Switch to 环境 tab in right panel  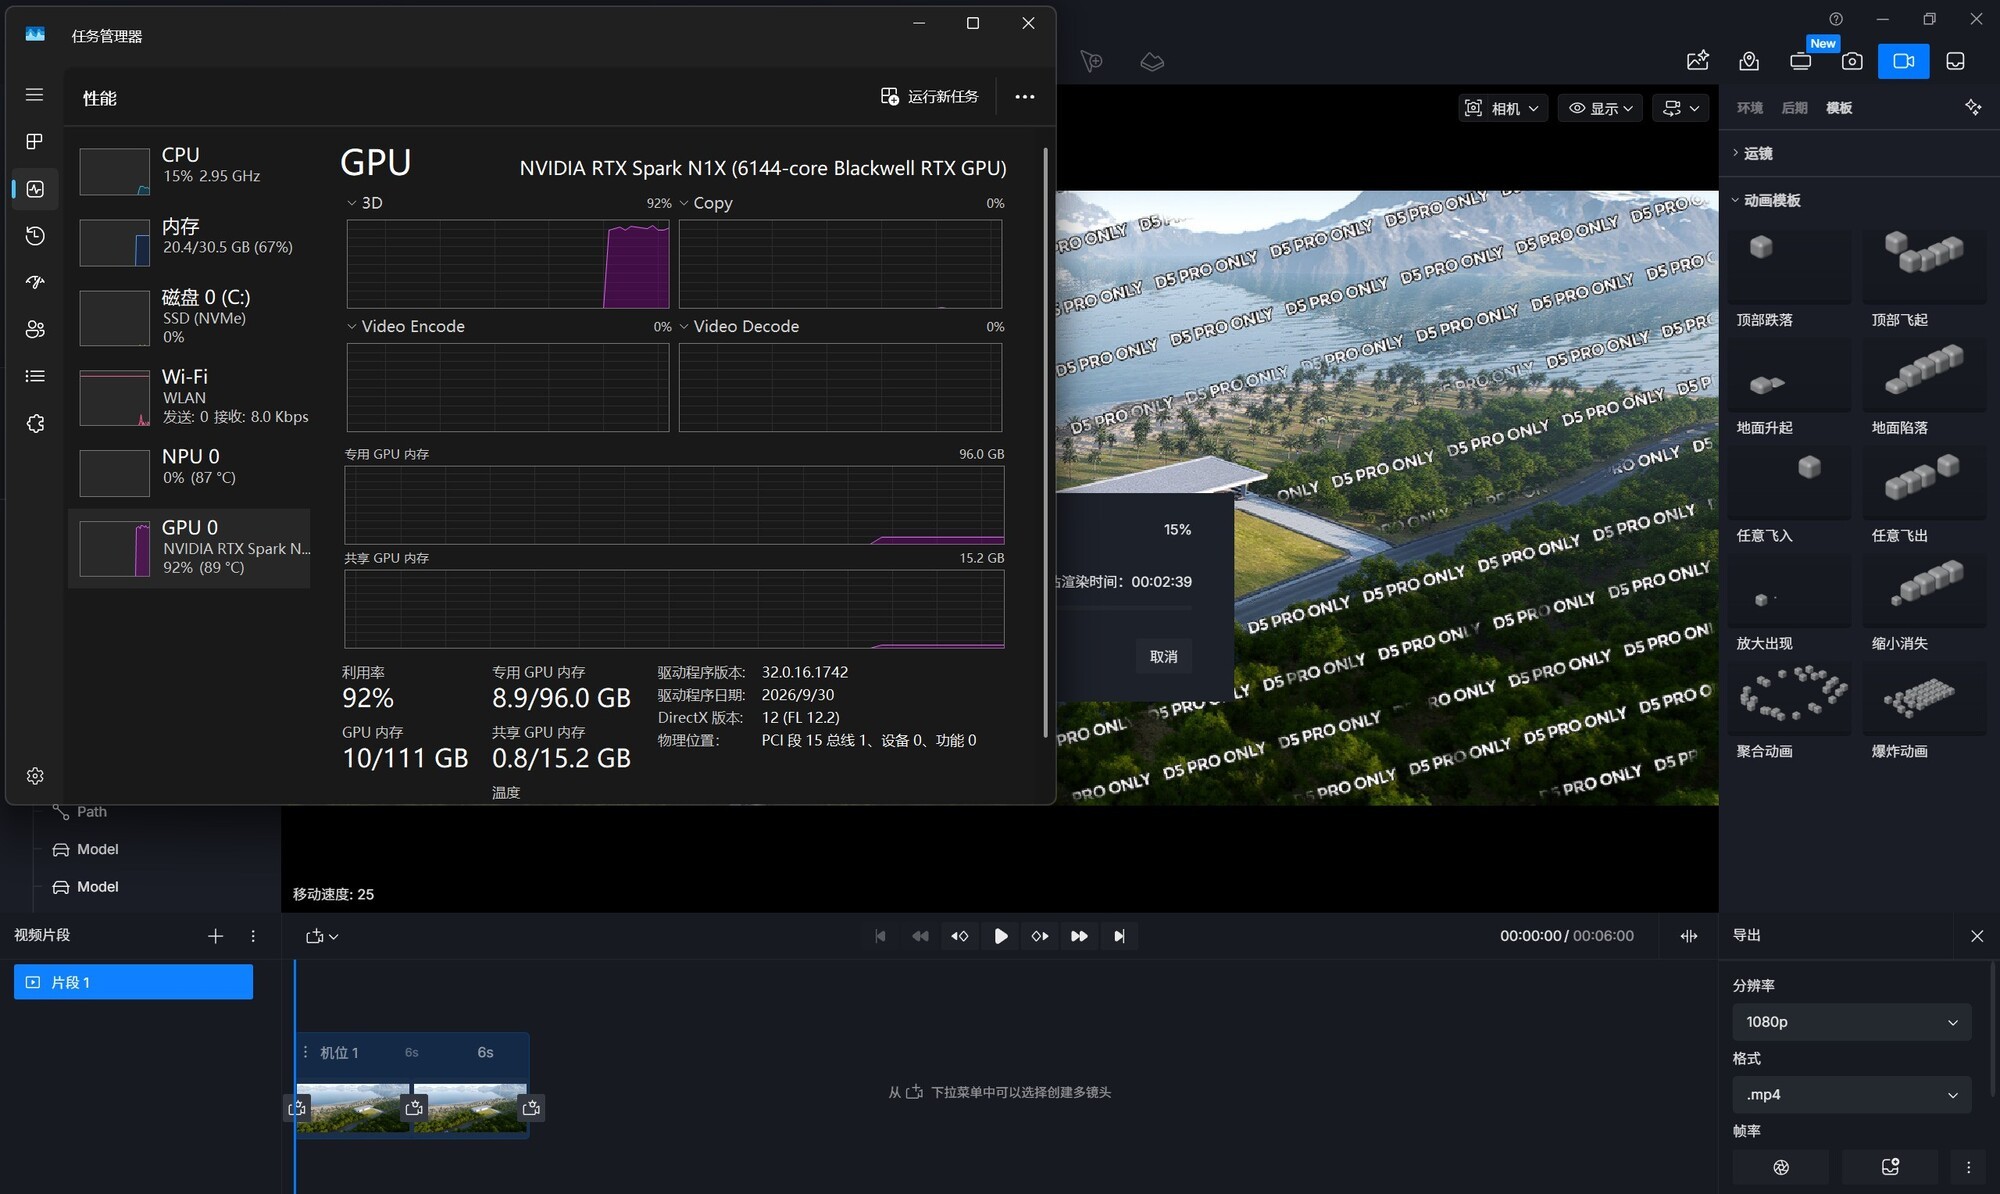(x=1750, y=108)
